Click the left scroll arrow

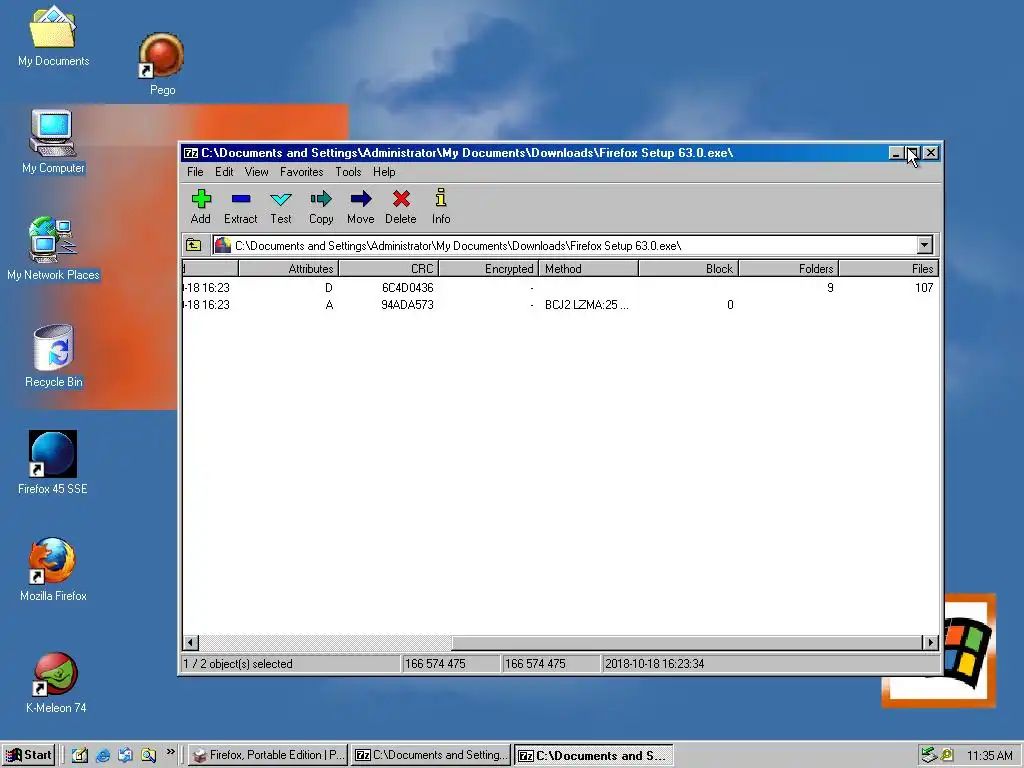[x=190, y=643]
